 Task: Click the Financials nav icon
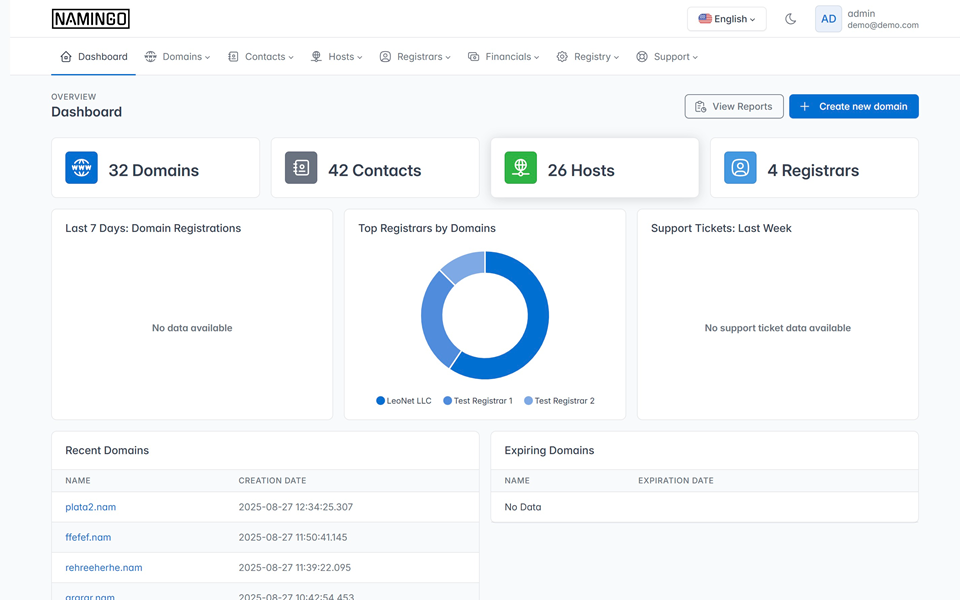(474, 56)
